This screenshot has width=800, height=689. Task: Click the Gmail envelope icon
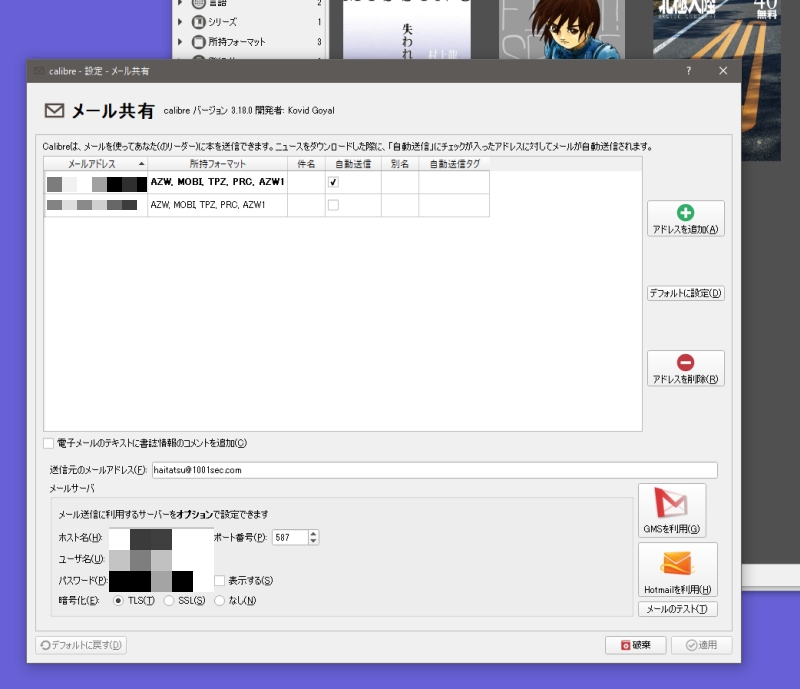tap(672, 503)
